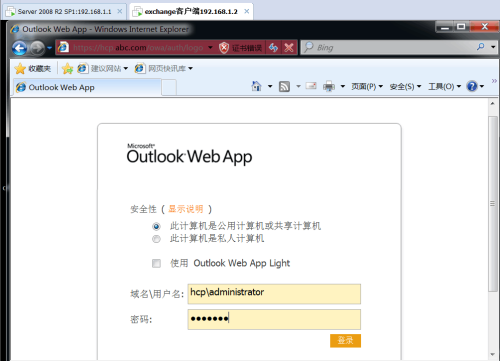
Task: Click the printer icon in command bar
Action: (329, 87)
